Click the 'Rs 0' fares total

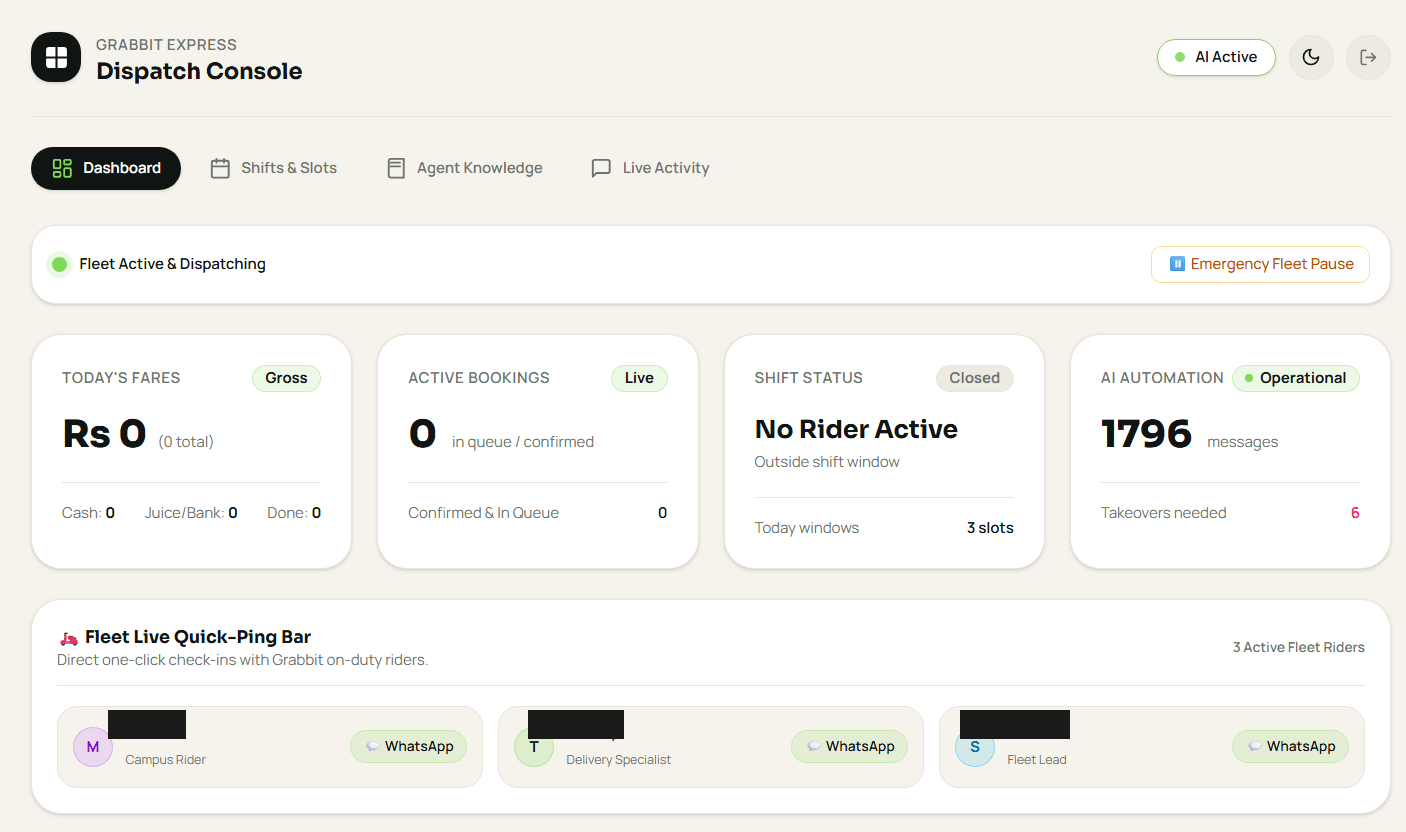(104, 434)
